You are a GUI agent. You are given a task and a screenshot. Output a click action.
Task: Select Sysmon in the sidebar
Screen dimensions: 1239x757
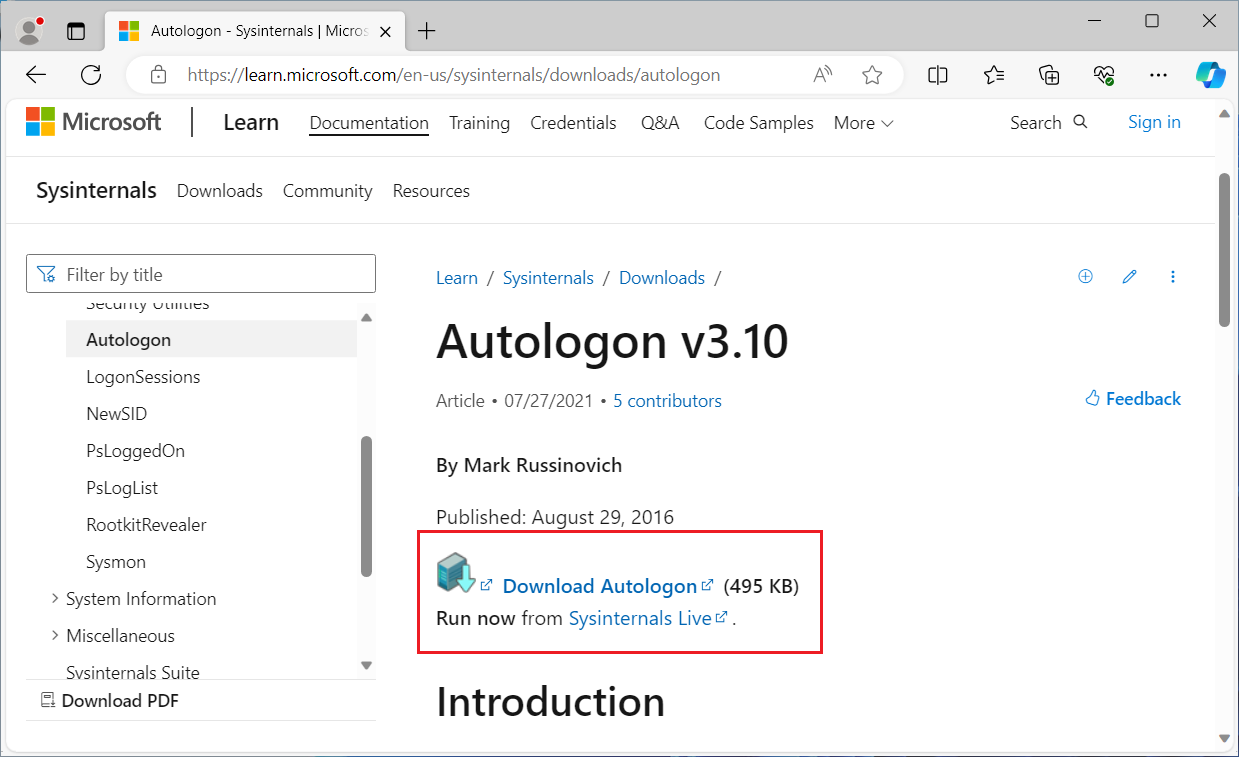(116, 562)
